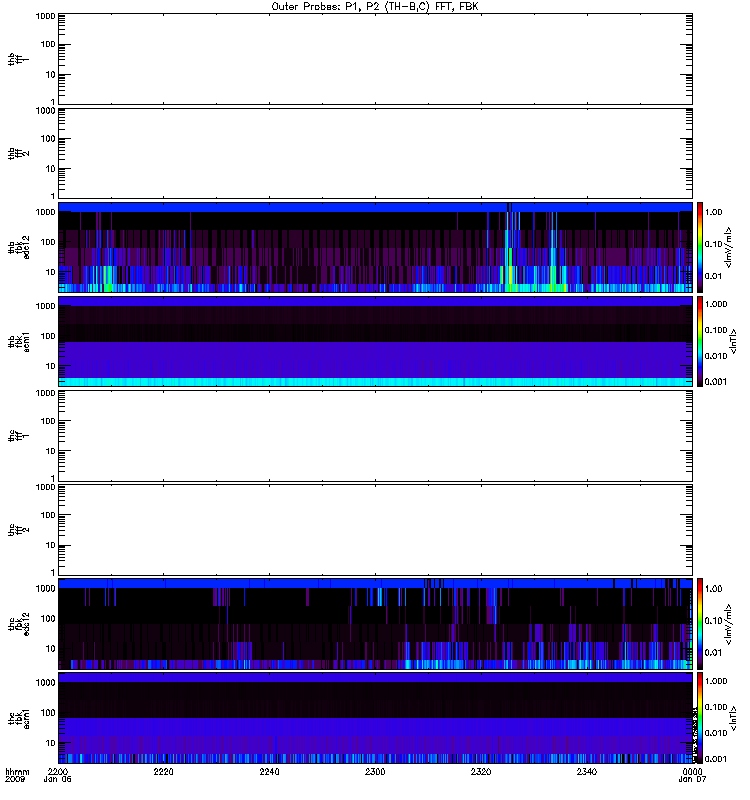The height and width of the screenshot is (800, 750).
Task: Click the '0.001' tick on thb scm1 color bar
Action: point(715,381)
